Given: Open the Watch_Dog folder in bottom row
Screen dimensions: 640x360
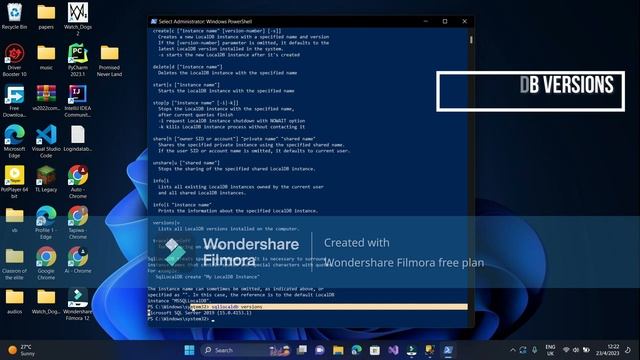Looking at the screenshot, I should click(x=46, y=302).
